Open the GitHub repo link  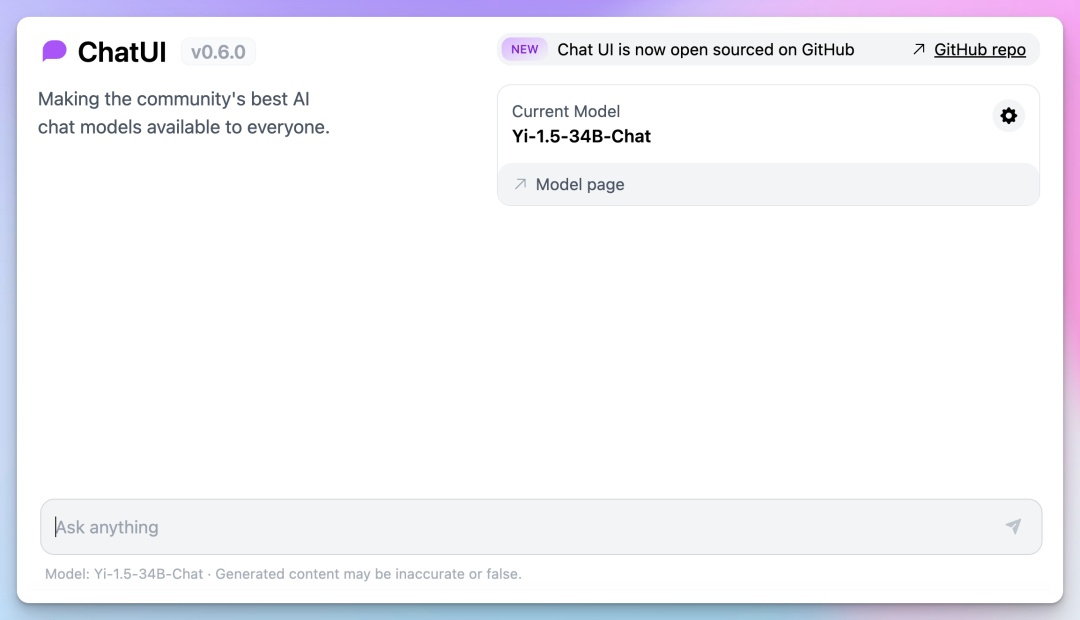979,50
